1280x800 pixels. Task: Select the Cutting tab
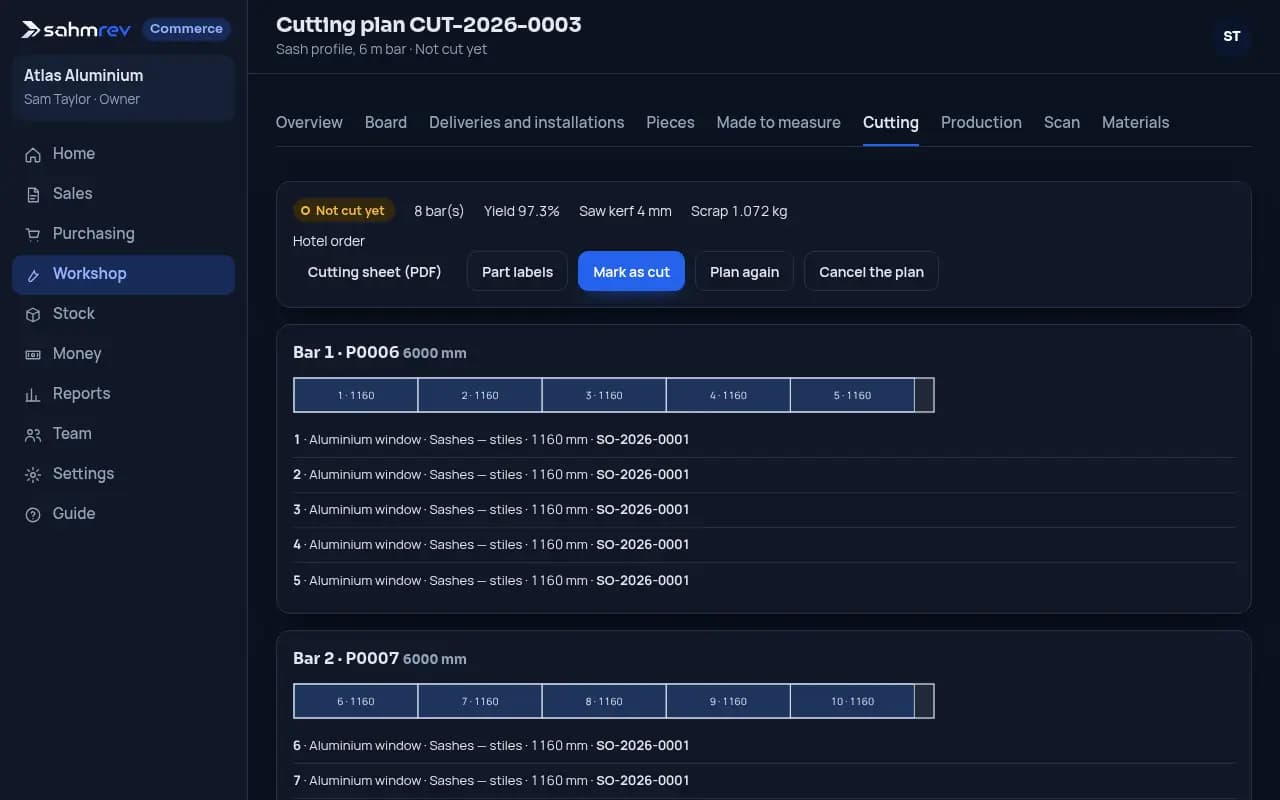coord(891,122)
